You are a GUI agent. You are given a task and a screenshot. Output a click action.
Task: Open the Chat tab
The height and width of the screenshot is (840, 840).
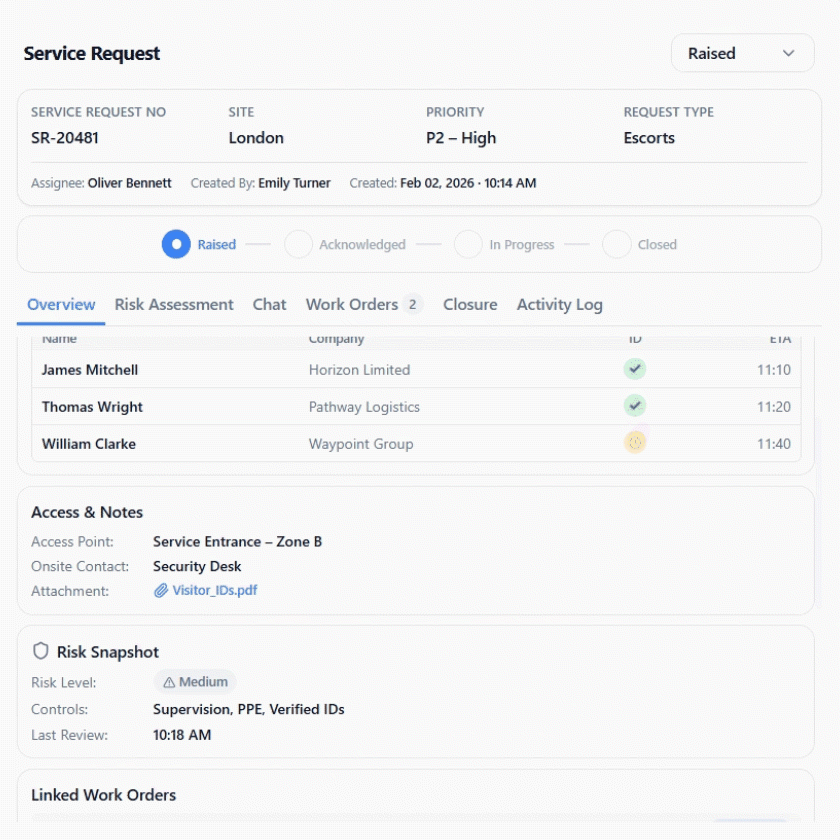pyautogui.click(x=269, y=304)
